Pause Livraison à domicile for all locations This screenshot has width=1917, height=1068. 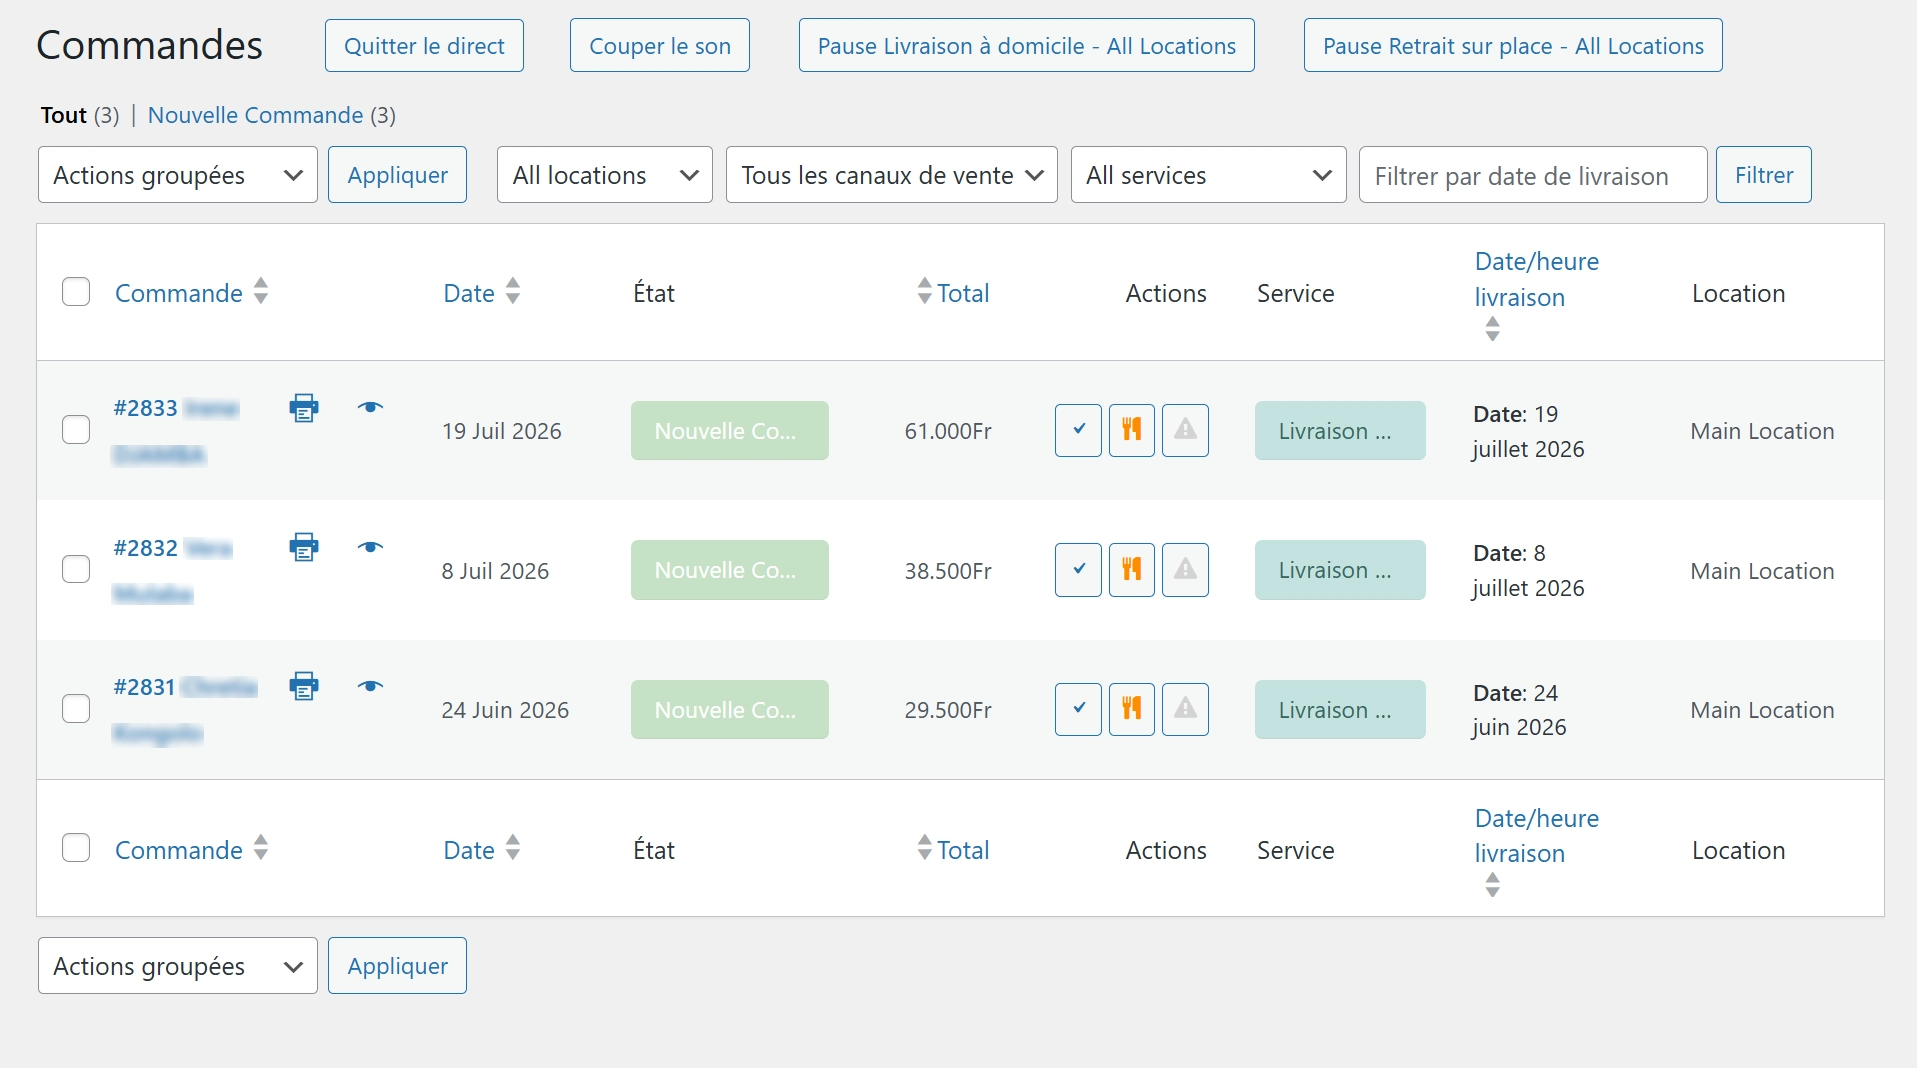(x=1027, y=46)
